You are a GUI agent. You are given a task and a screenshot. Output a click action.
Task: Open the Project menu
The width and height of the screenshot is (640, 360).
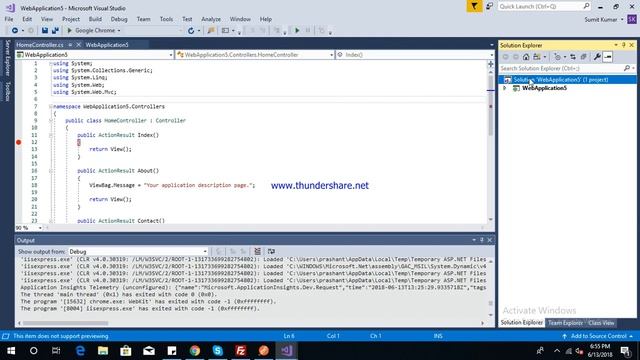pyautogui.click(x=71, y=19)
